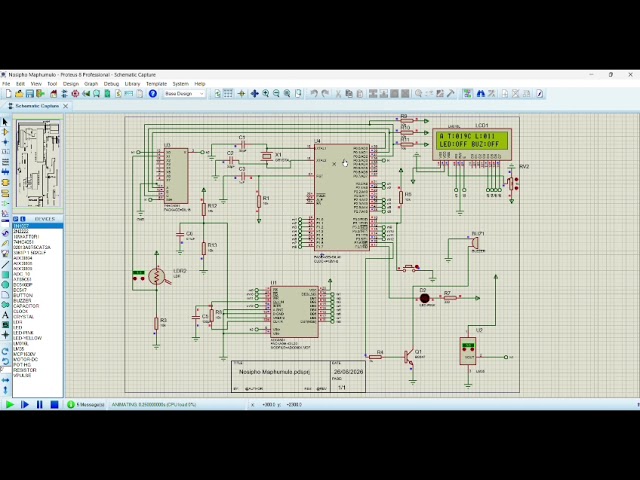Open the blue Help question mark icon
Screen dimensions: 640x480
[153, 94]
